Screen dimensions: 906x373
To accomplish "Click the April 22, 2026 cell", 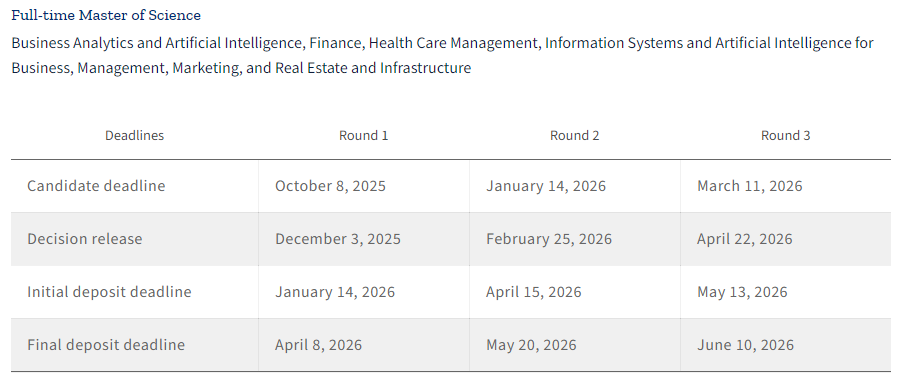I will (x=744, y=239).
